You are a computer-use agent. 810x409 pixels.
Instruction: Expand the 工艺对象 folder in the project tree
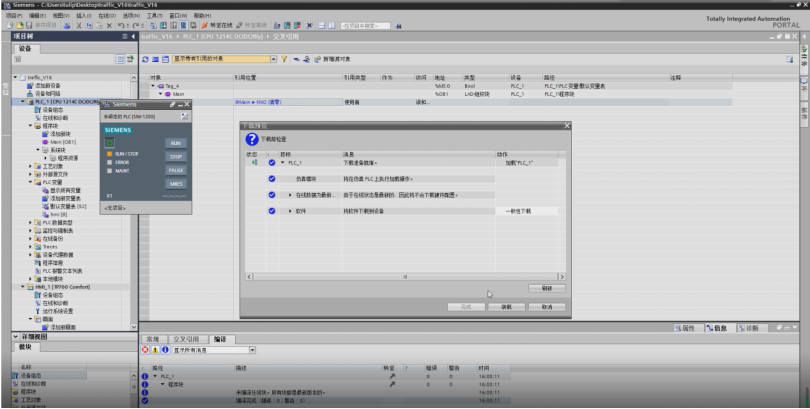[30, 166]
